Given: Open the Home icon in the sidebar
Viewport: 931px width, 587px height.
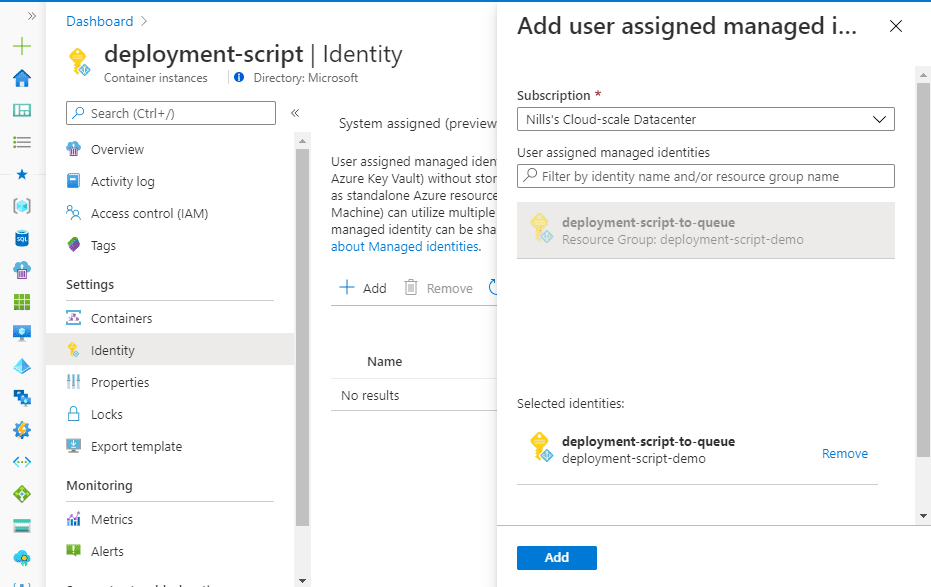Looking at the screenshot, I should tap(22, 78).
